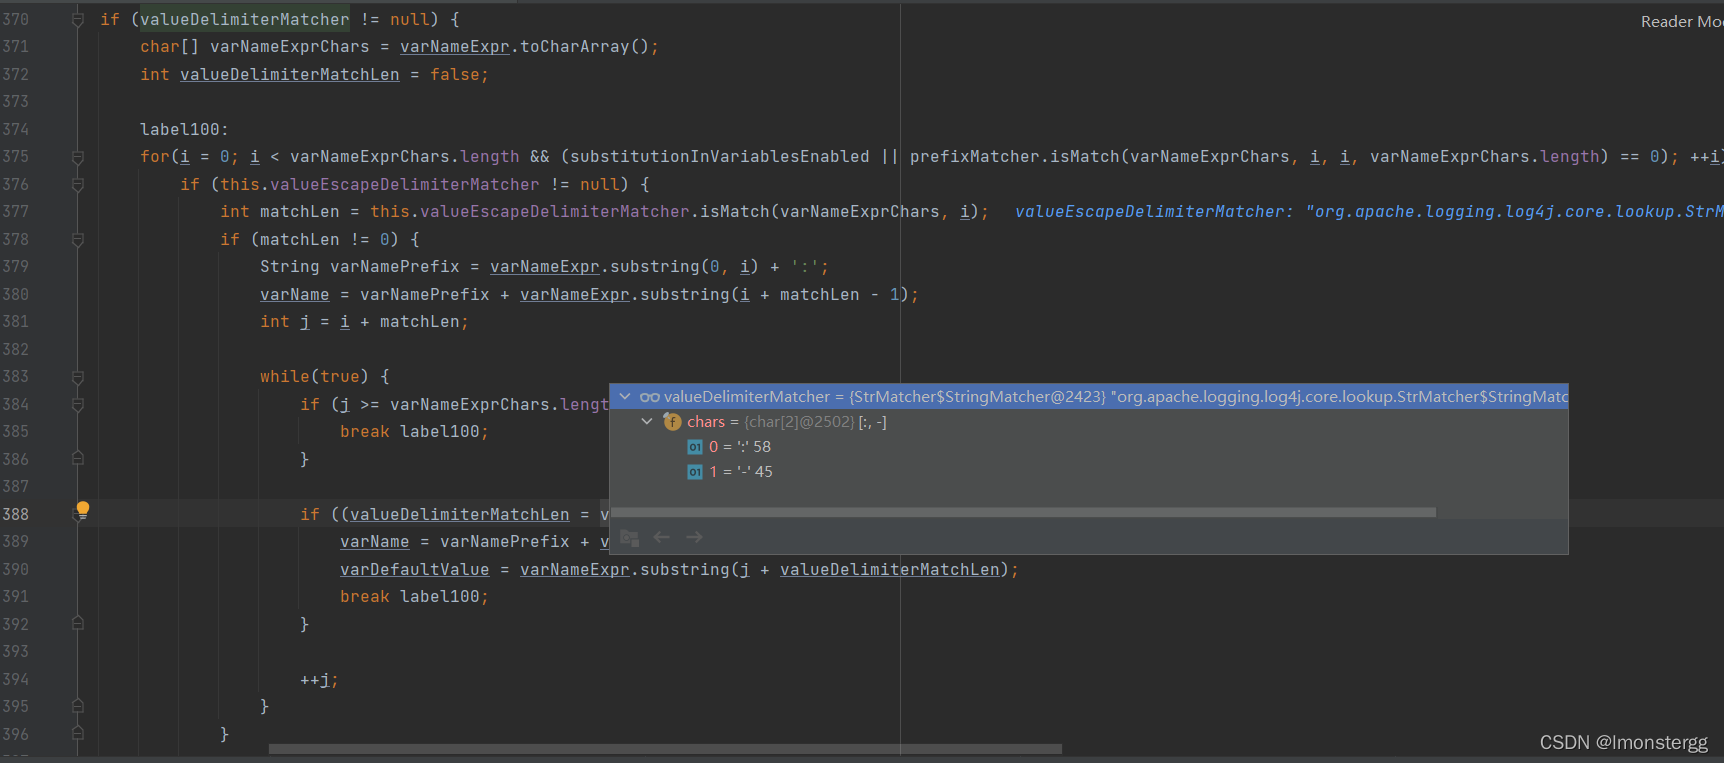The height and width of the screenshot is (763, 1724).
Task: Fold the for loop at line 375
Action: point(78,157)
